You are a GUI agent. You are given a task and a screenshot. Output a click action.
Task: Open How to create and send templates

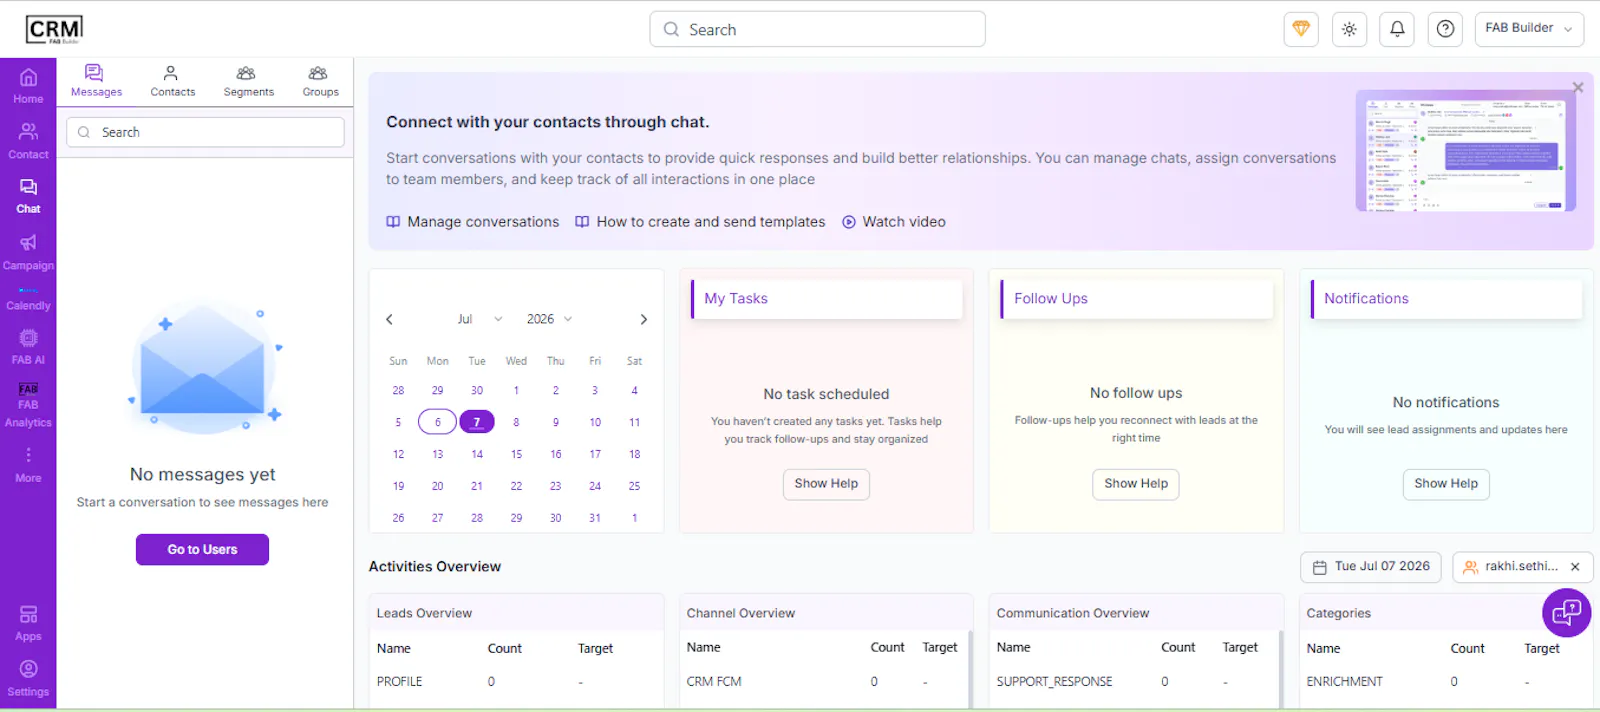click(700, 222)
